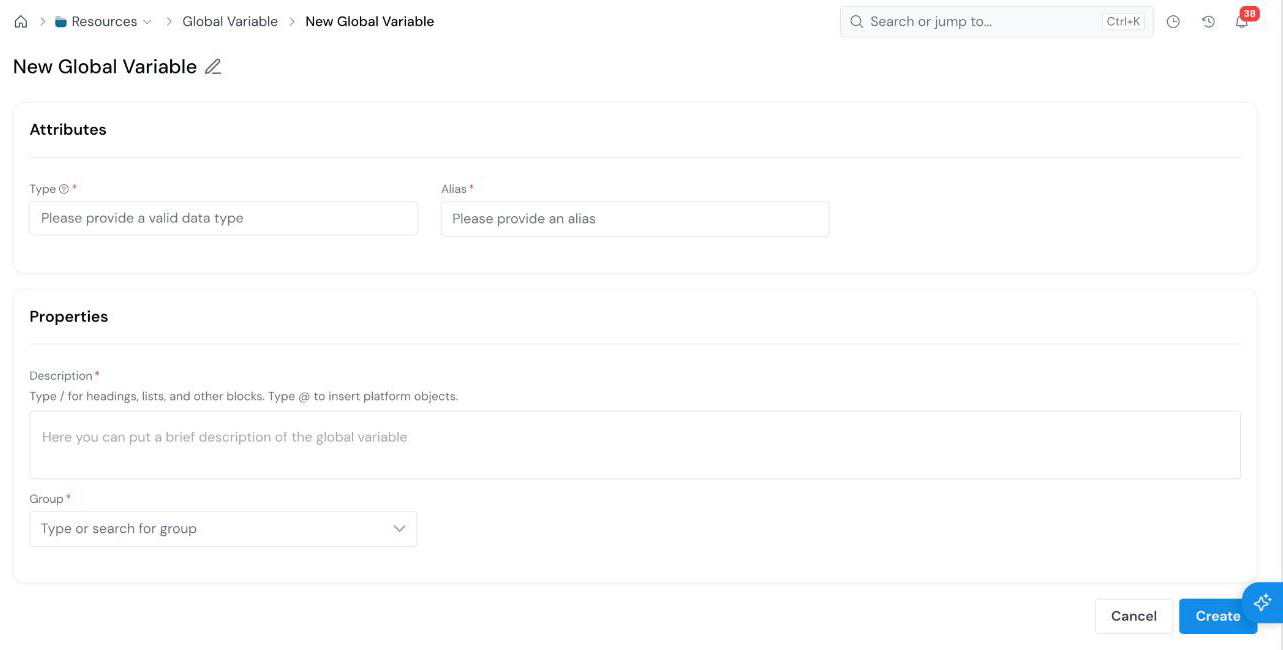Open the history icon in header

pos(1208,21)
